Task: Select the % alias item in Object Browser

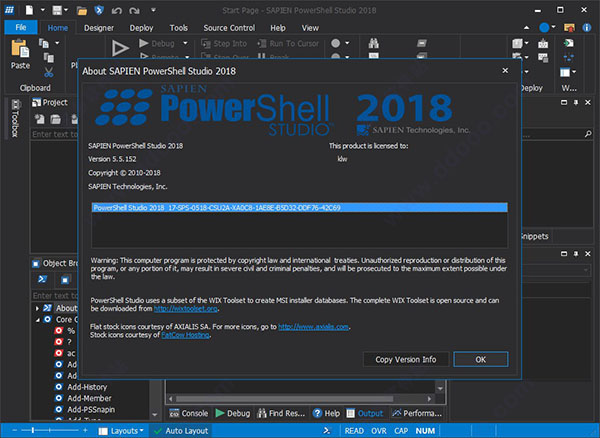Action: (x=71, y=331)
